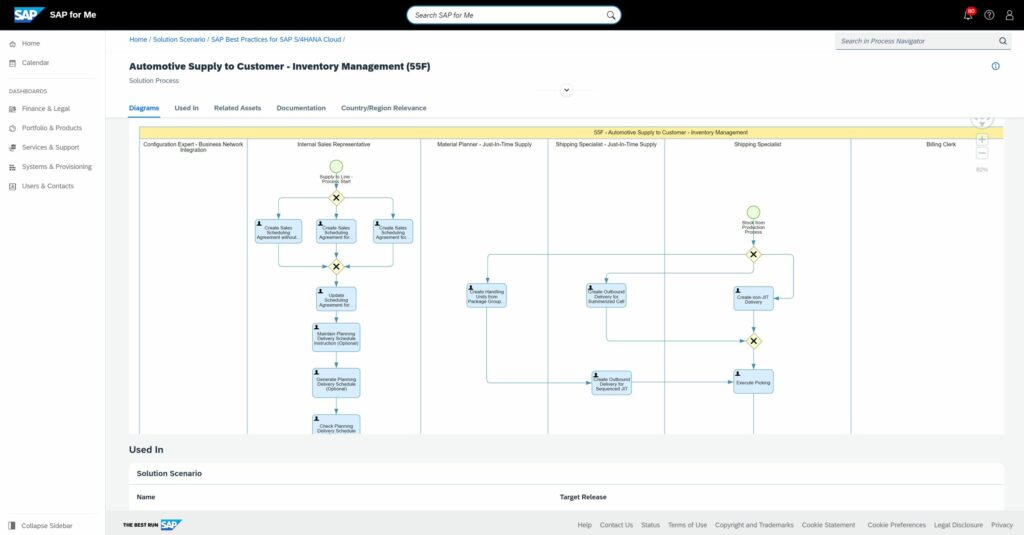
Task: Click Home breadcrumb link
Action: tap(138, 39)
